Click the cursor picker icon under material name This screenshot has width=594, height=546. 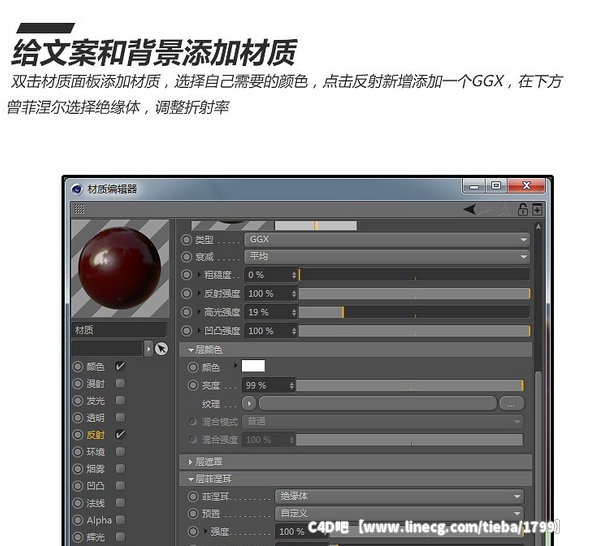(162, 349)
